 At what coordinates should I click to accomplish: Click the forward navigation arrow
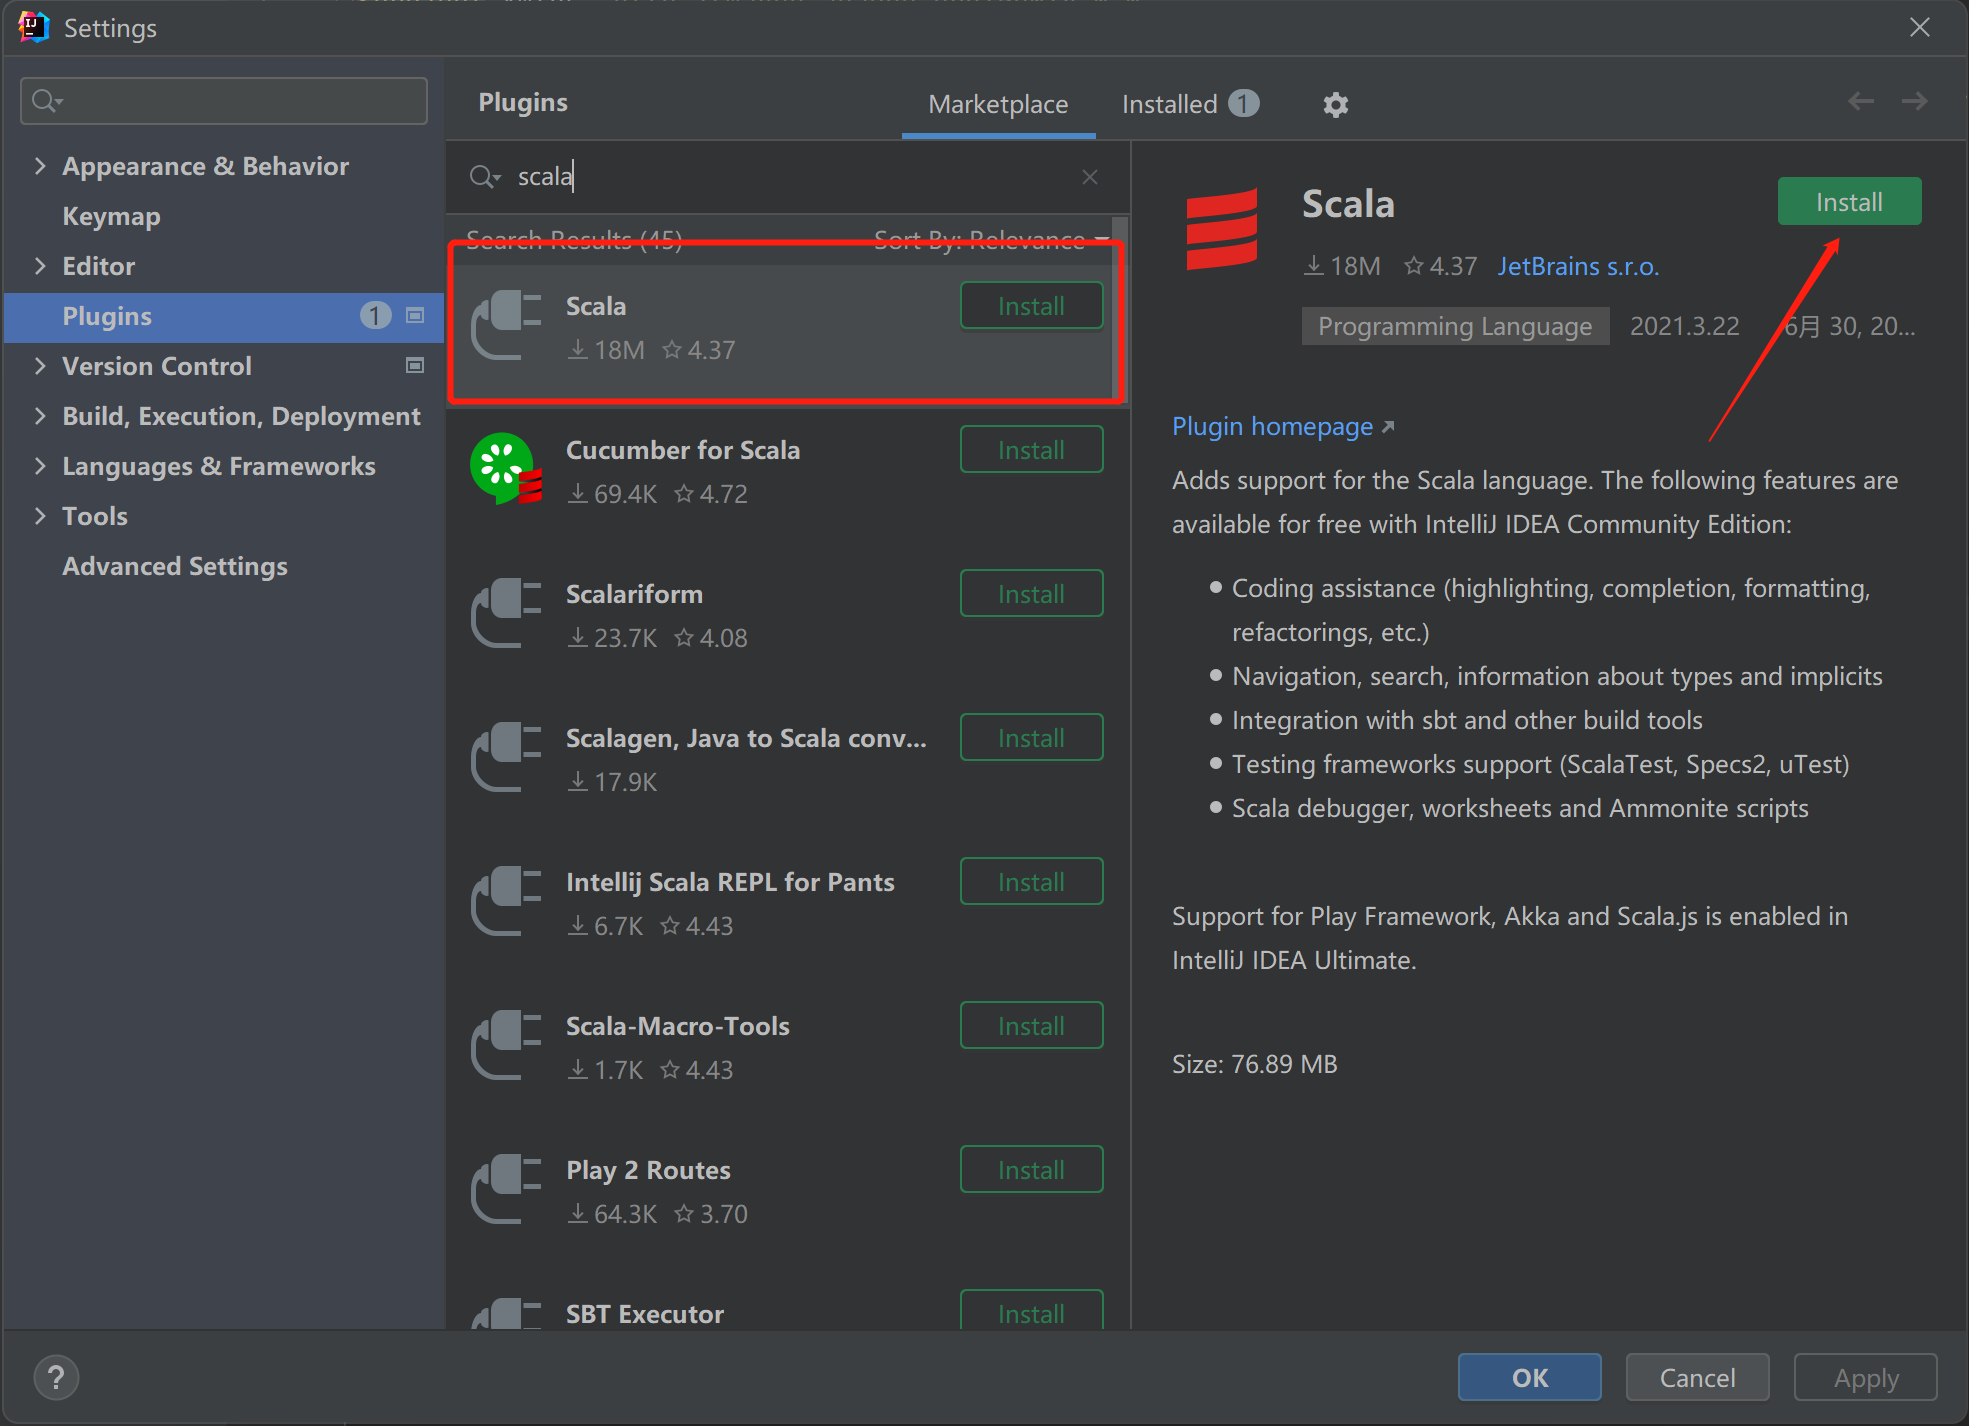click(1914, 101)
